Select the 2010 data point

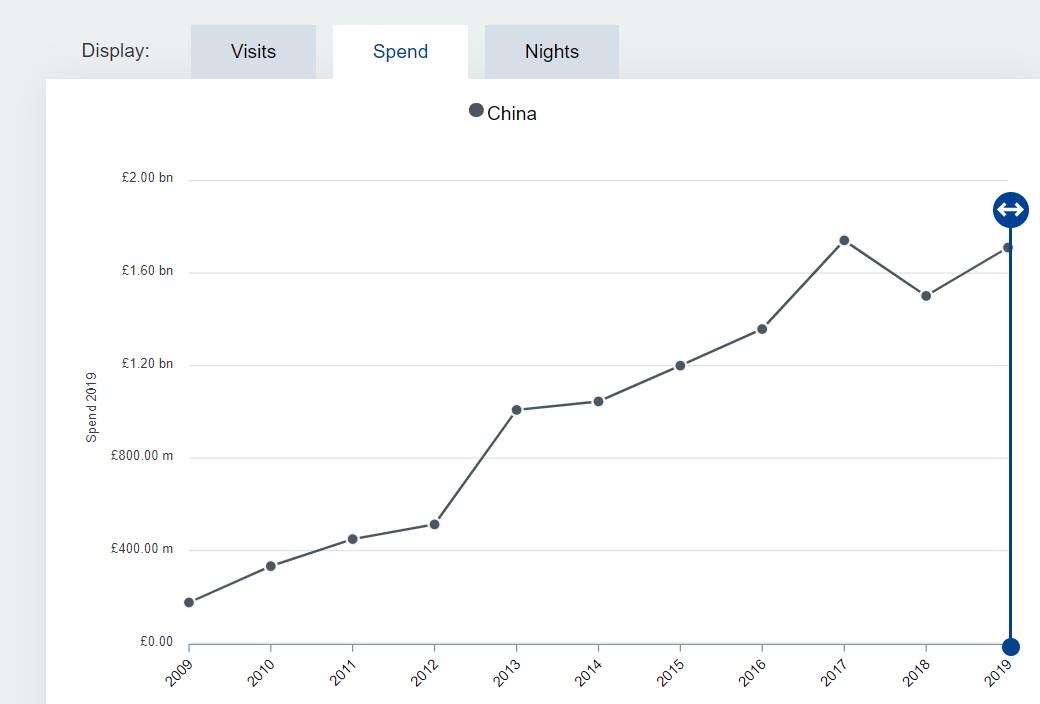tap(271, 566)
